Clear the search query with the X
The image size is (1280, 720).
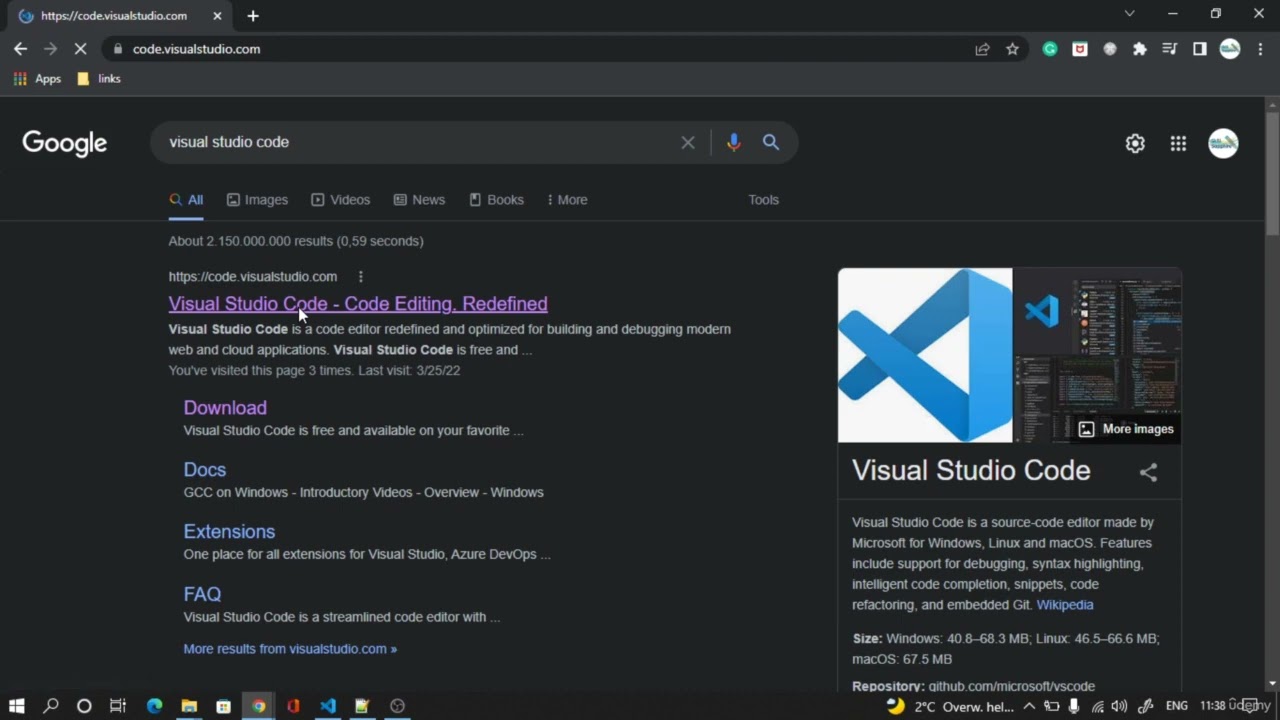[x=688, y=143]
